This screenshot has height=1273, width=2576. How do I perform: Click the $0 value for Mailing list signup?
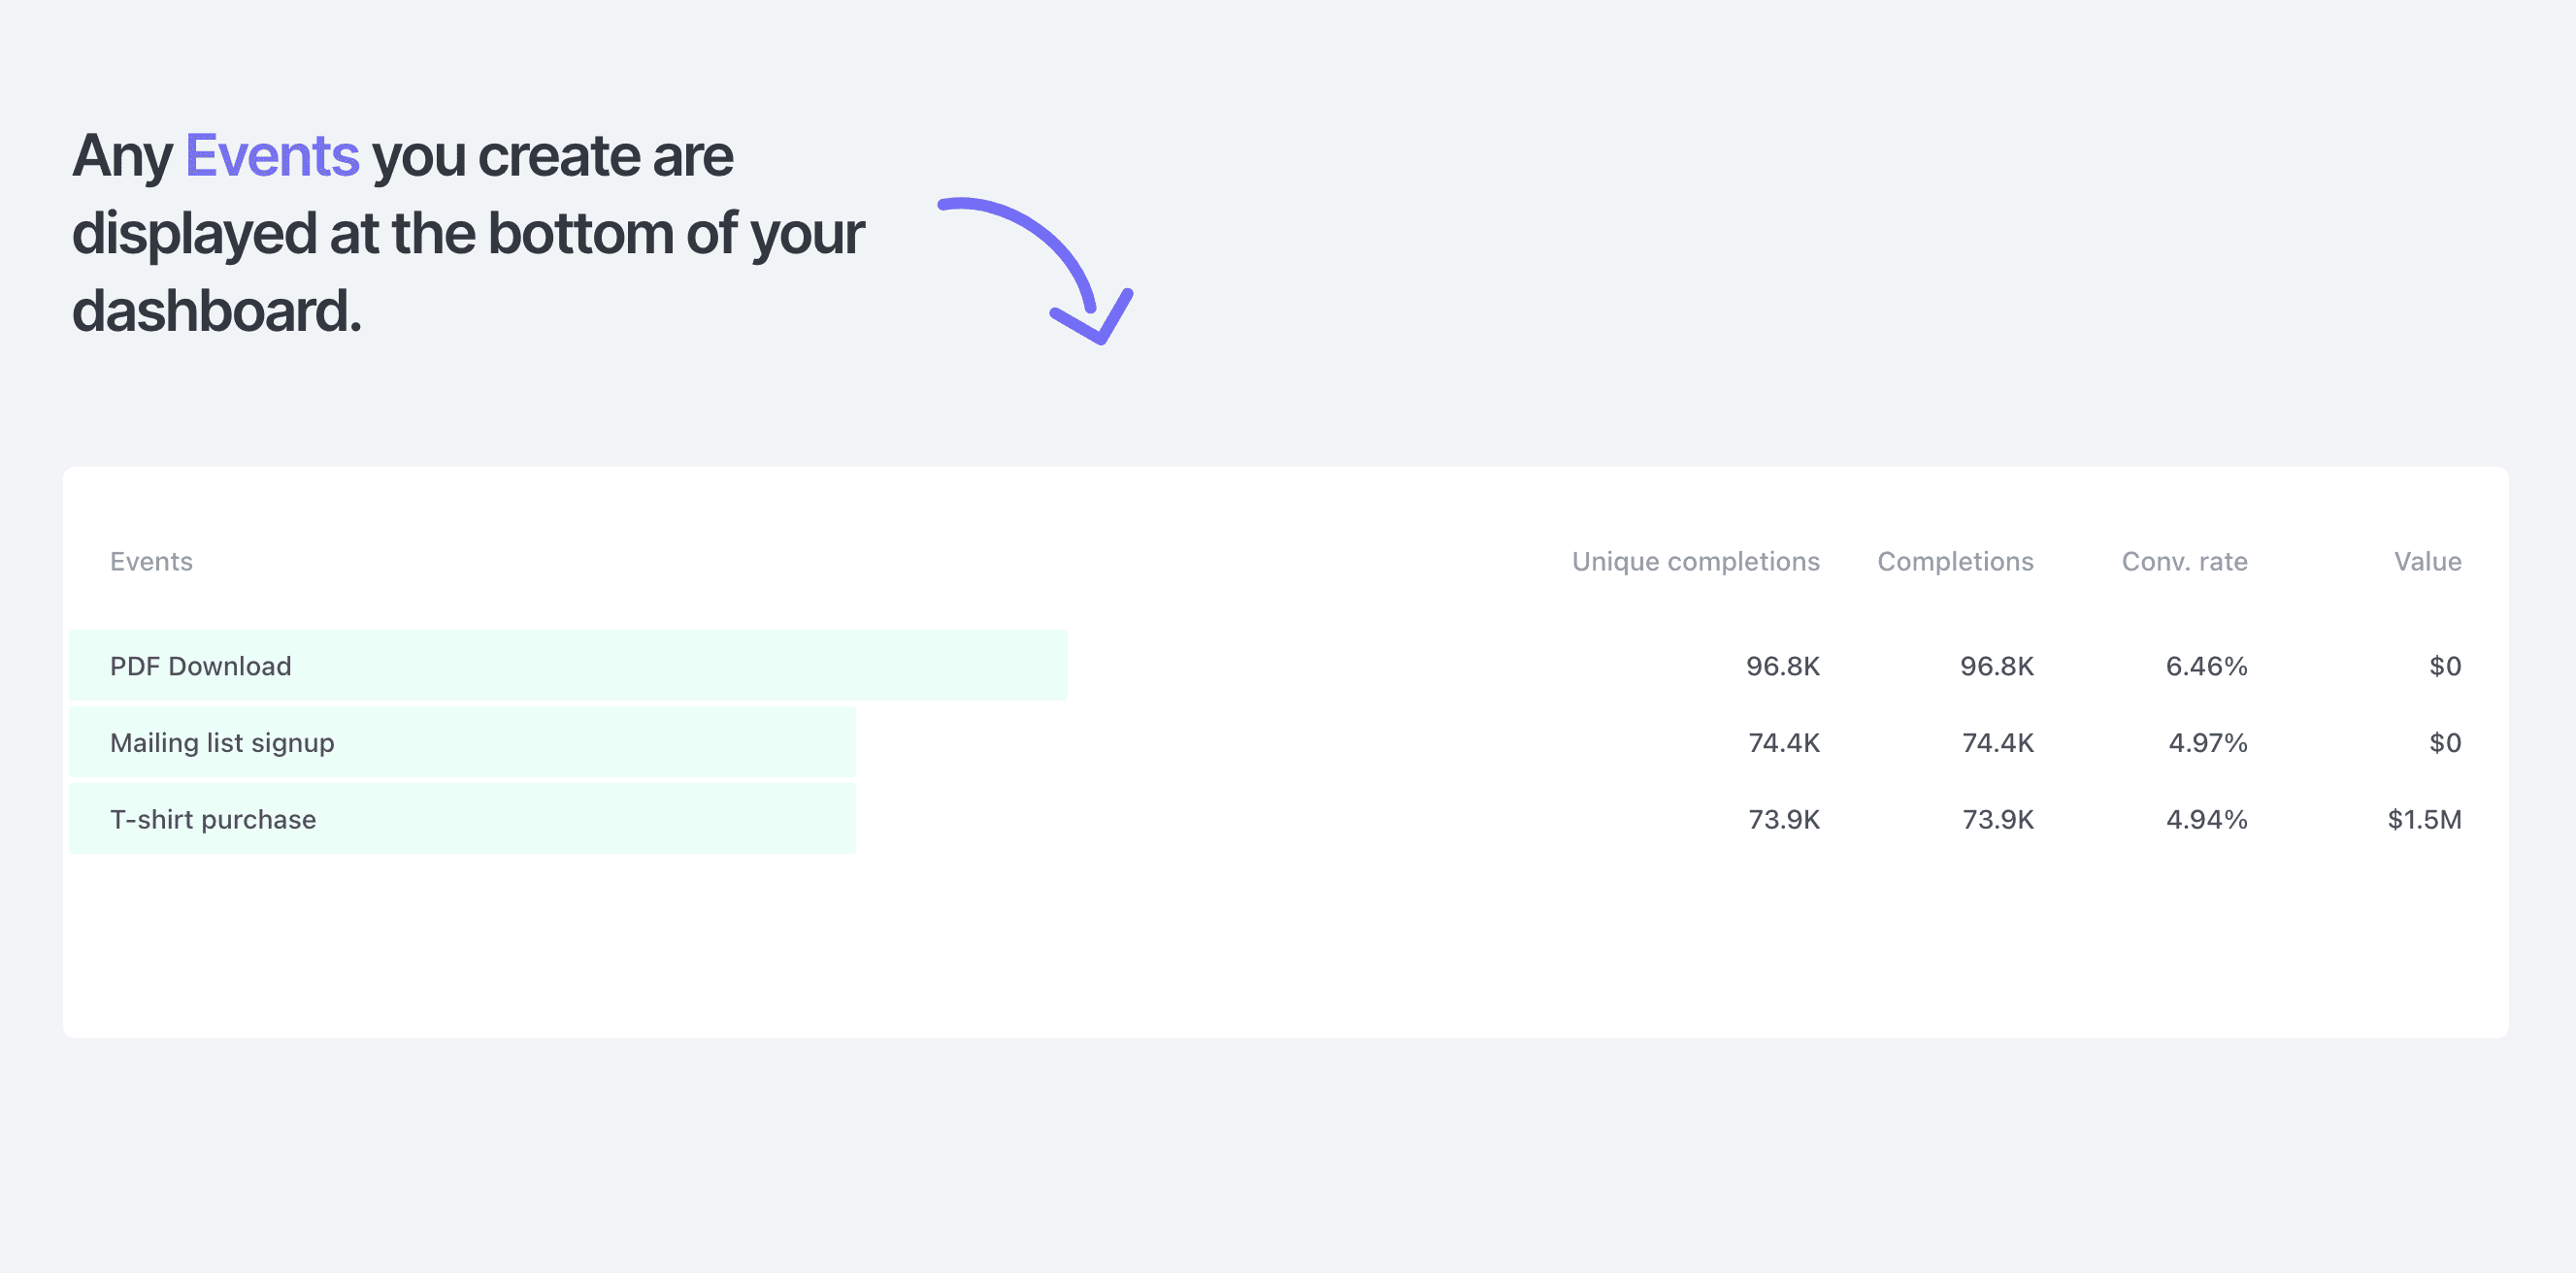click(x=2445, y=743)
